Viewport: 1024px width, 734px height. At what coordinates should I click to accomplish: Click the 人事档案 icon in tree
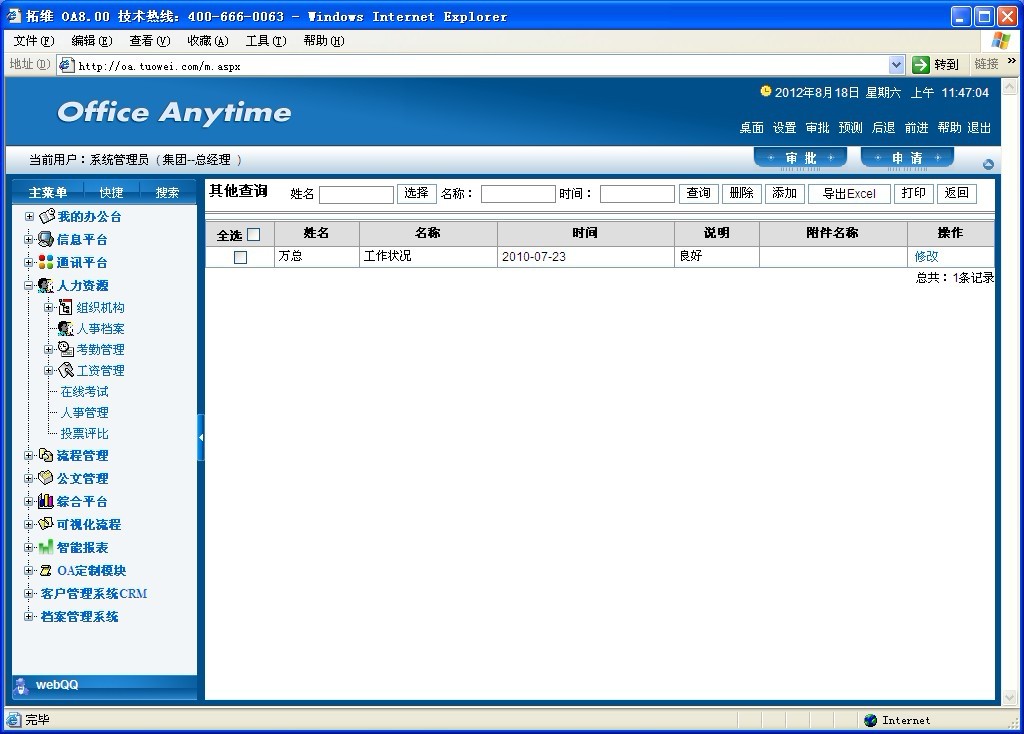point(66,328)
